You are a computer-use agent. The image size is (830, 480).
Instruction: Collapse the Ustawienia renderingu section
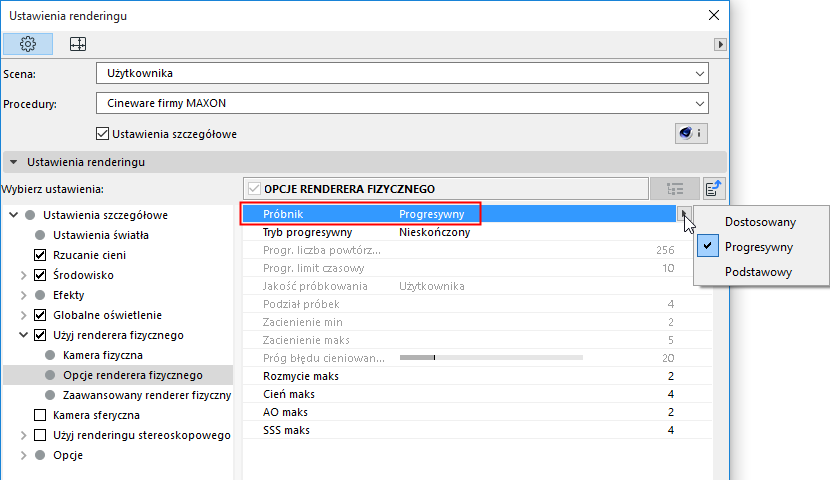point(14,162)
